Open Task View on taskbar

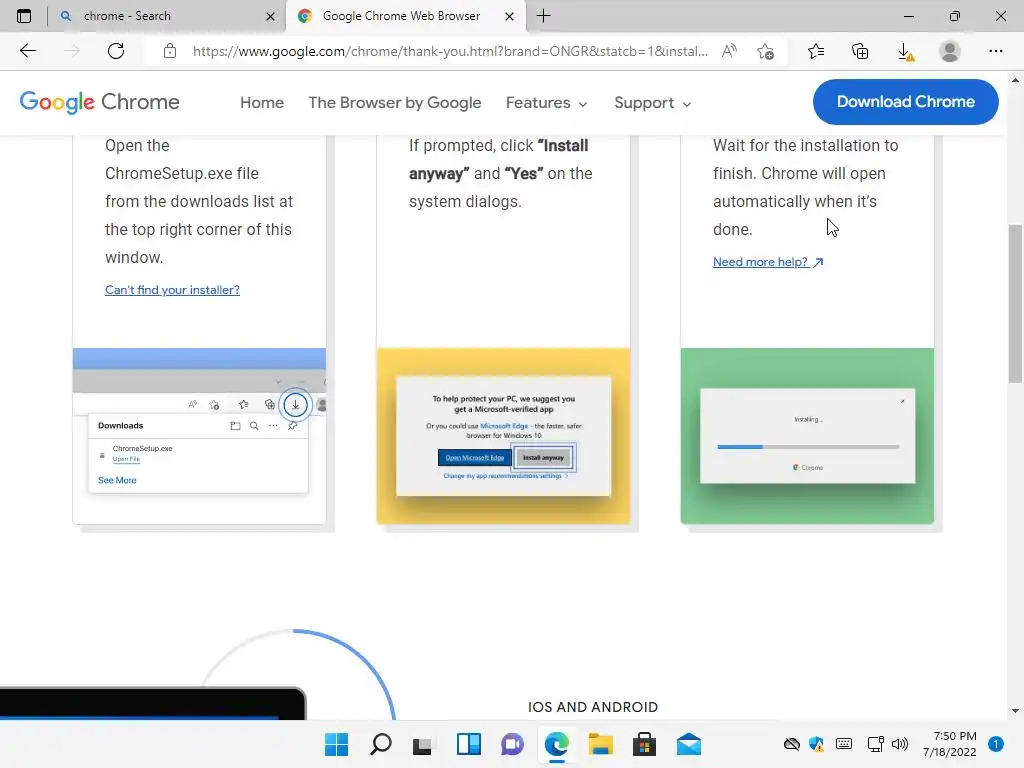coord(423,744)
